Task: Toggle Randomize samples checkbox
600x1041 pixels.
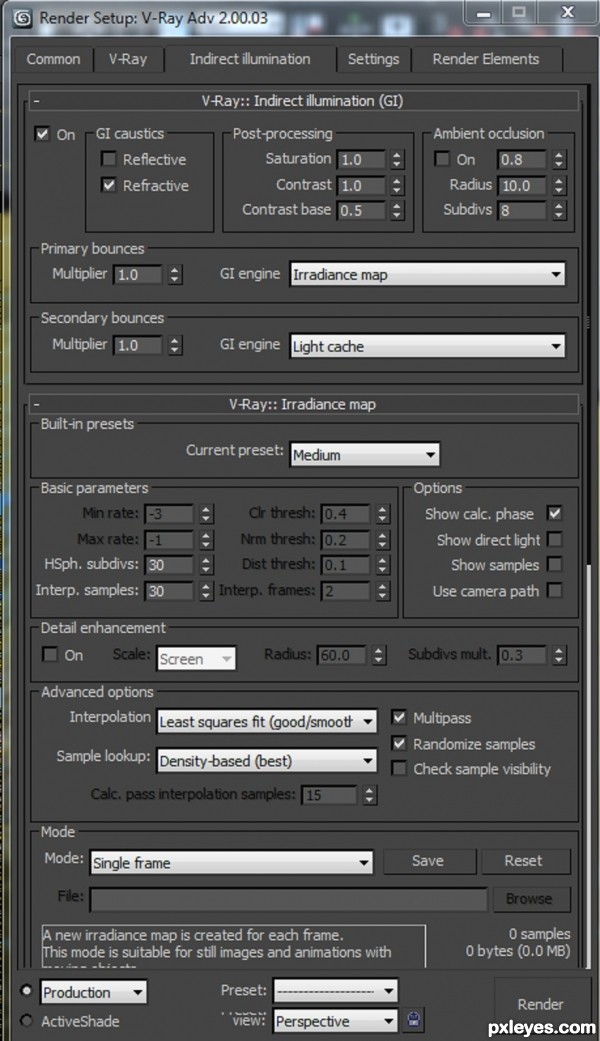Action: coord(399,744)
